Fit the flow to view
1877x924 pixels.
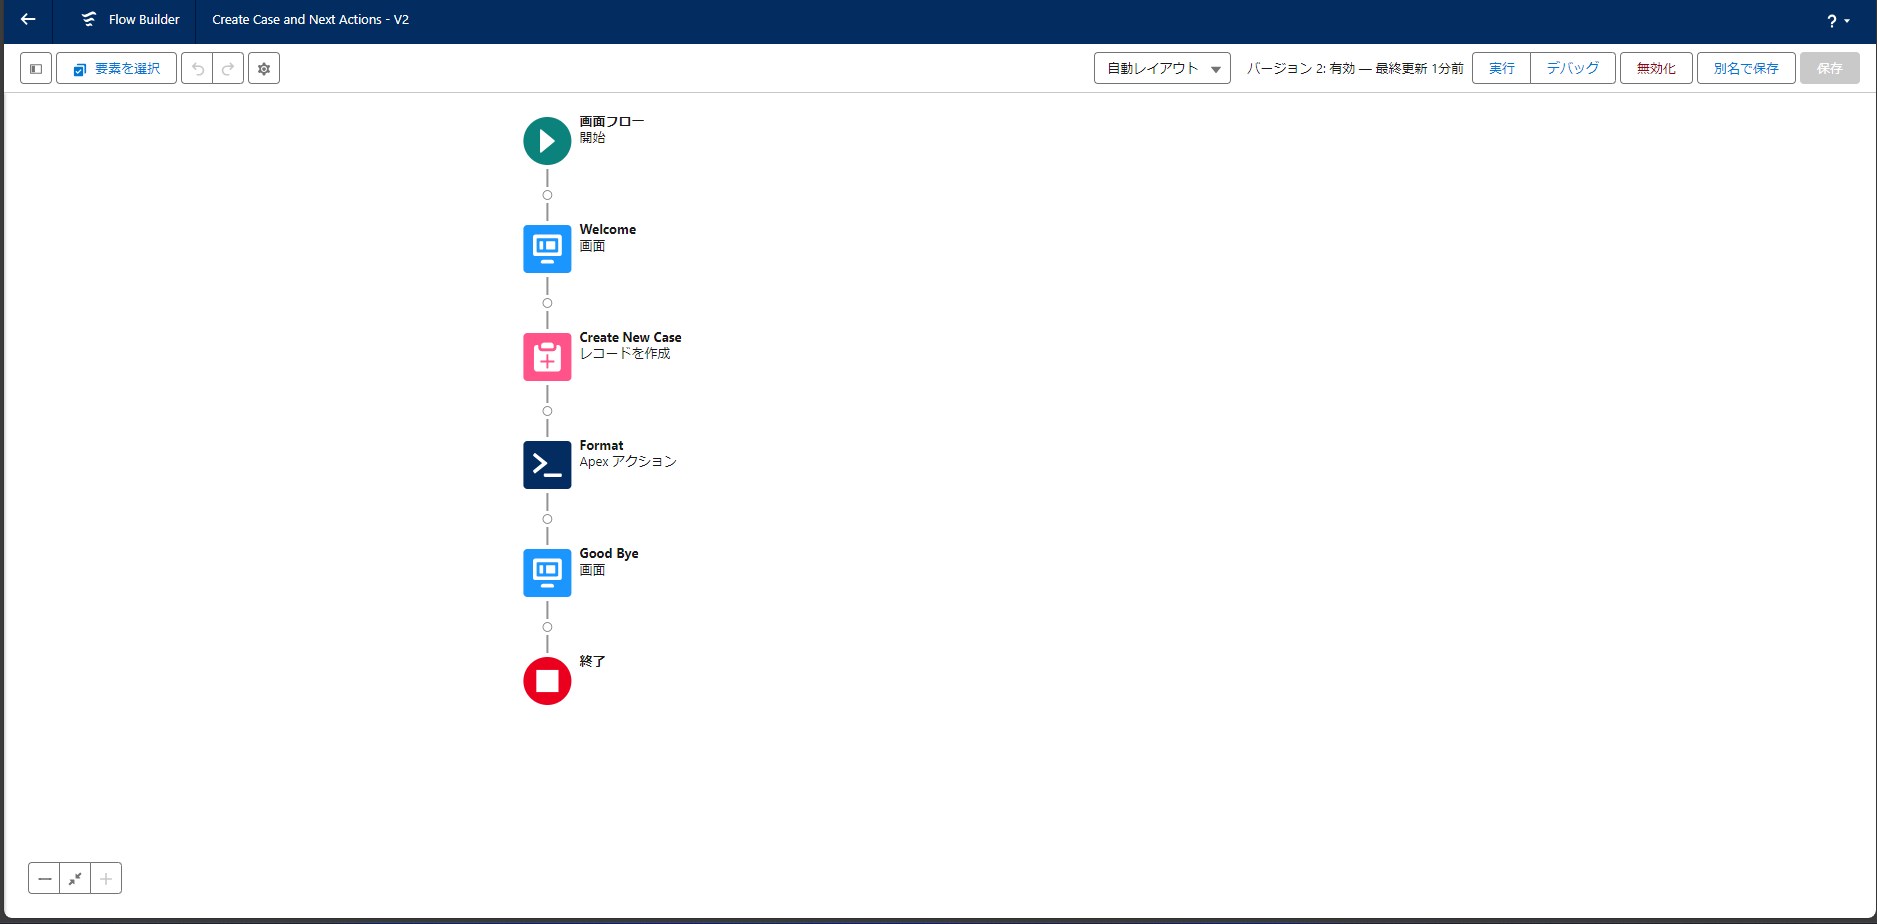pos(75,878)
